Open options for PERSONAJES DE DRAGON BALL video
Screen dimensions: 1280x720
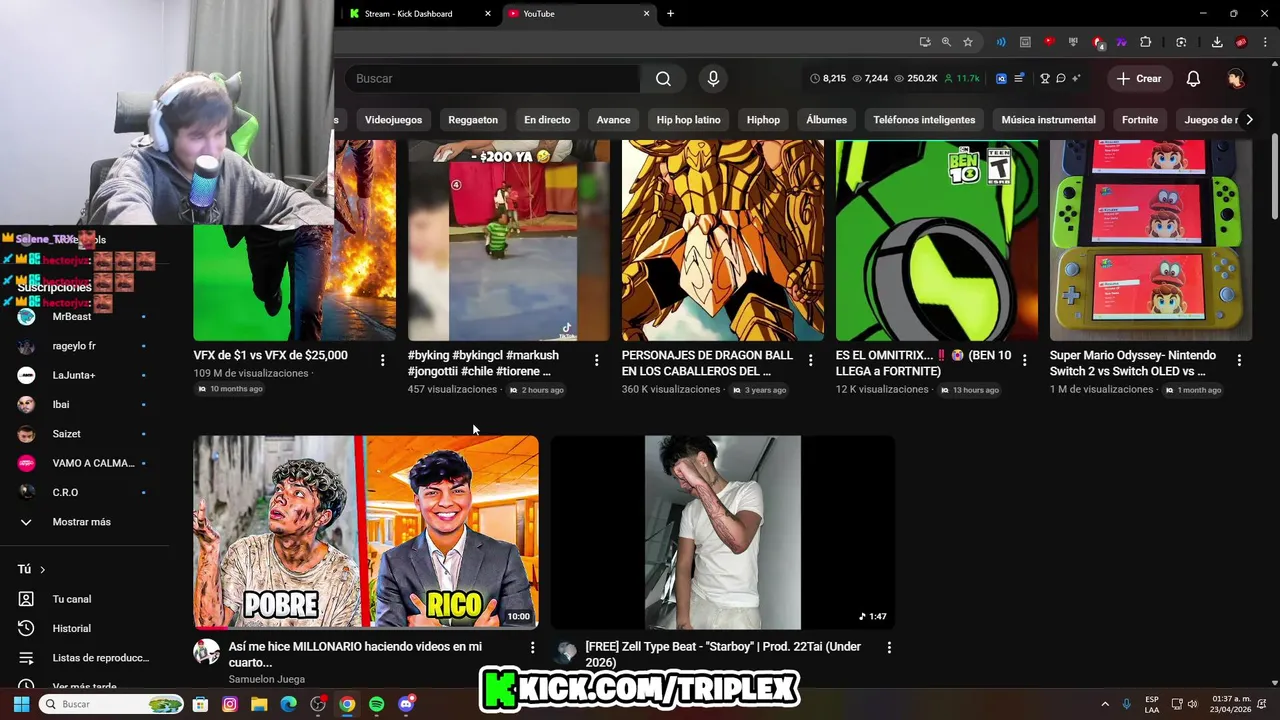click(x=810, y=360)
